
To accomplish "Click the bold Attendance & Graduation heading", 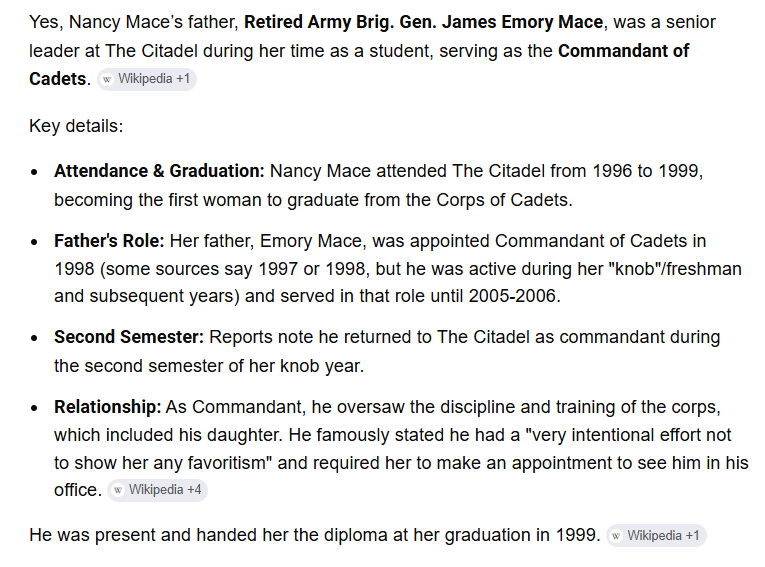I will coord(159,171).
